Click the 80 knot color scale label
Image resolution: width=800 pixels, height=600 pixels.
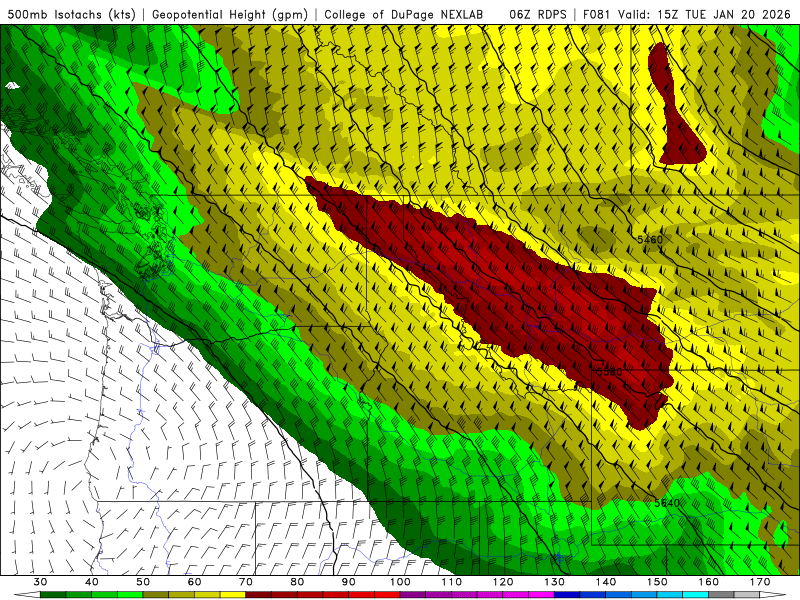coord(297,582)
